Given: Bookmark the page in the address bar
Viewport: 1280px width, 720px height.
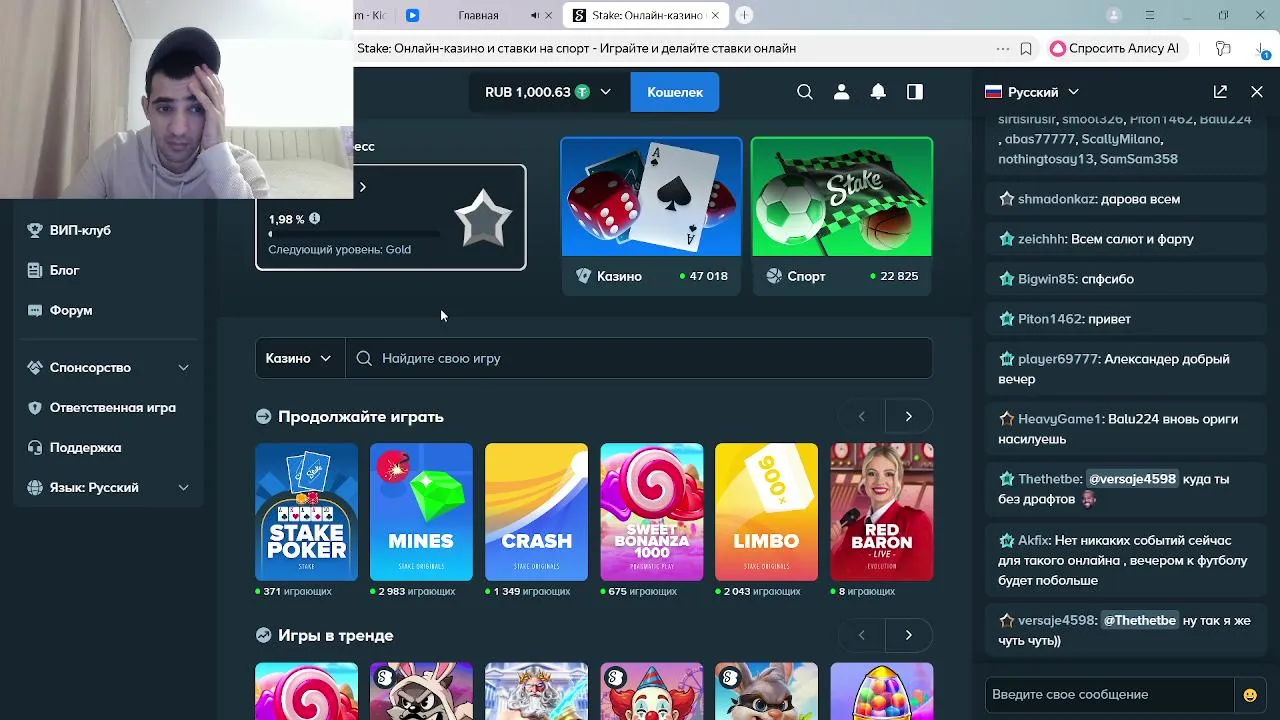Looking at the screenshot, I should (1026, 48).
